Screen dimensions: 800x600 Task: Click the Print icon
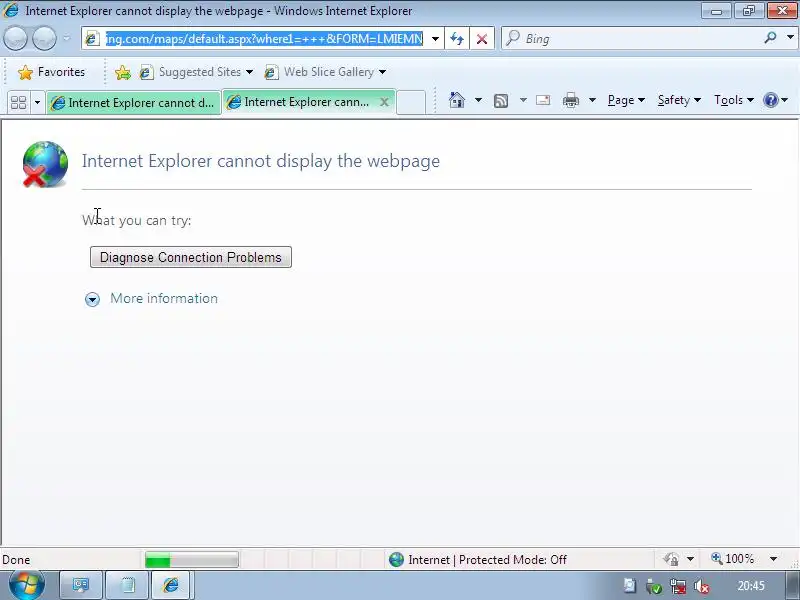[571, 100]
